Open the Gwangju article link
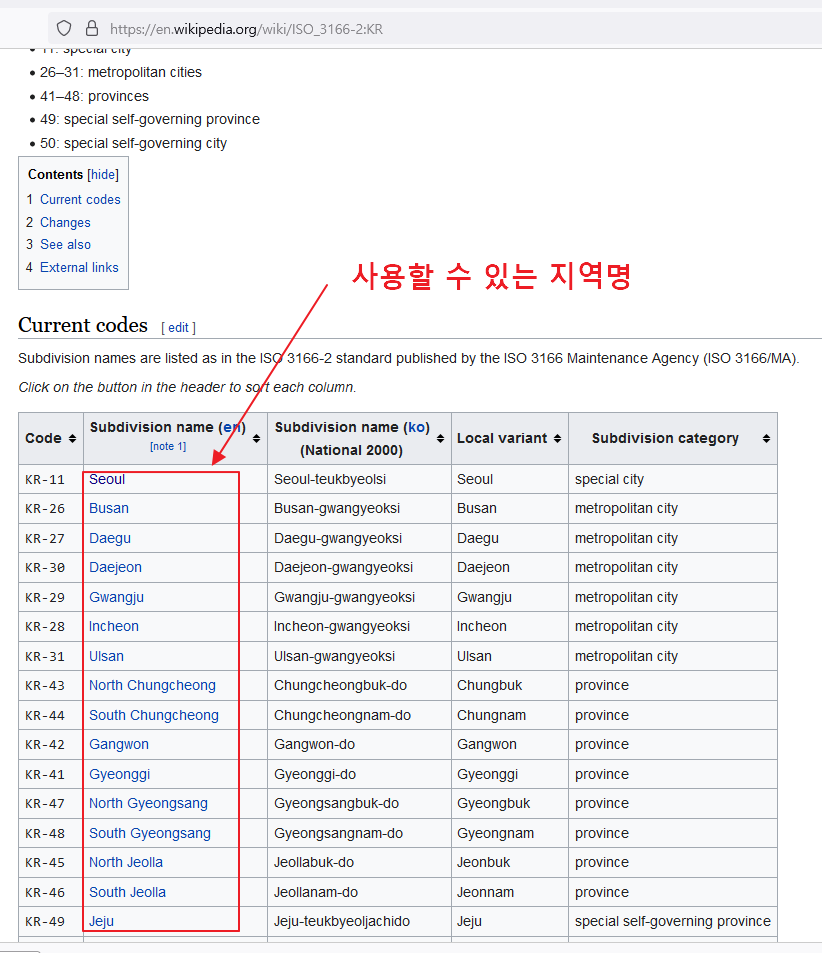This screenshot has width=822, height=953. pos(117,597)
